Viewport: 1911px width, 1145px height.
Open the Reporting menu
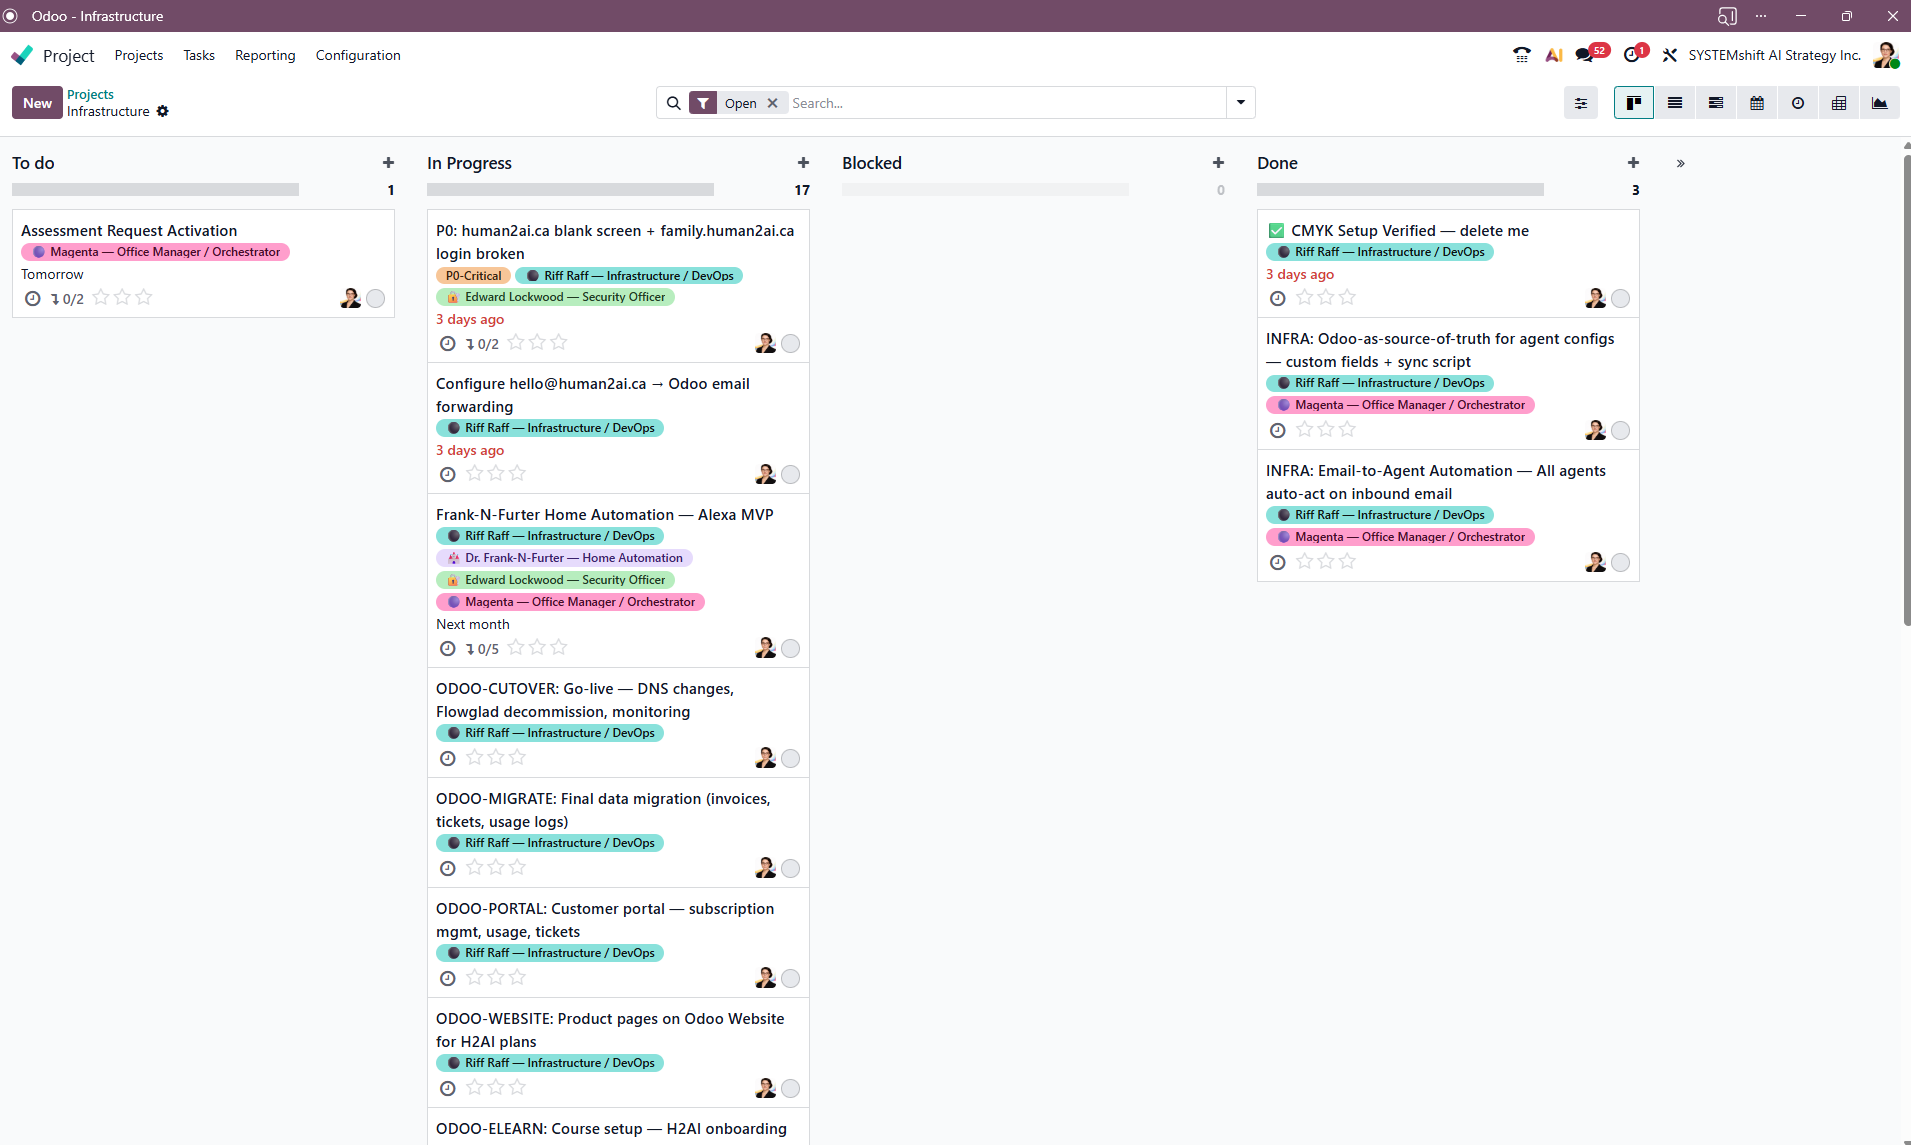(x=265, y=55)
